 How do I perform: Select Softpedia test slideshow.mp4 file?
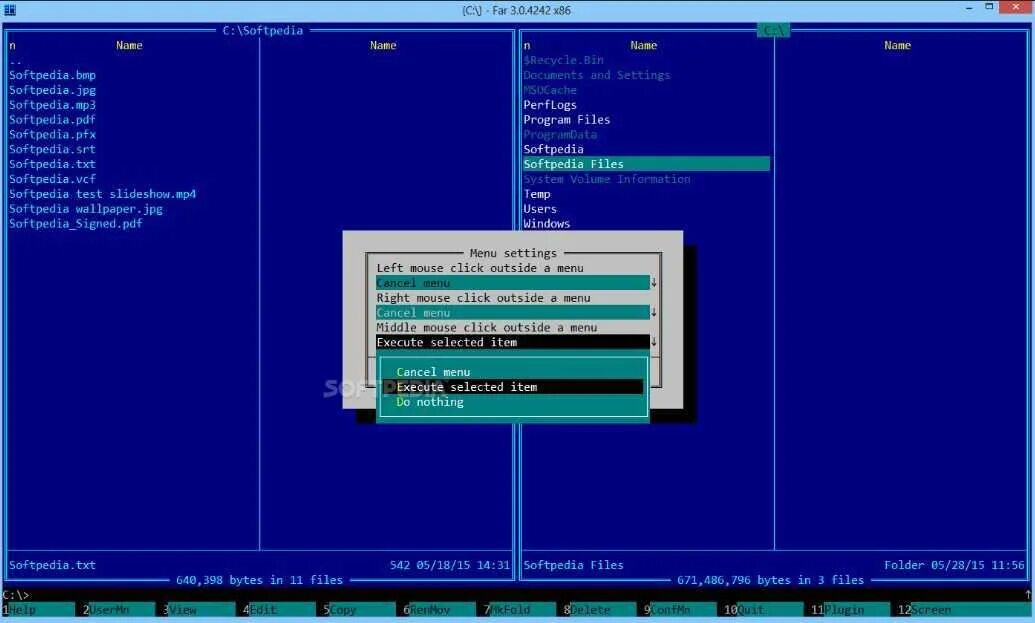coord(102,194)
